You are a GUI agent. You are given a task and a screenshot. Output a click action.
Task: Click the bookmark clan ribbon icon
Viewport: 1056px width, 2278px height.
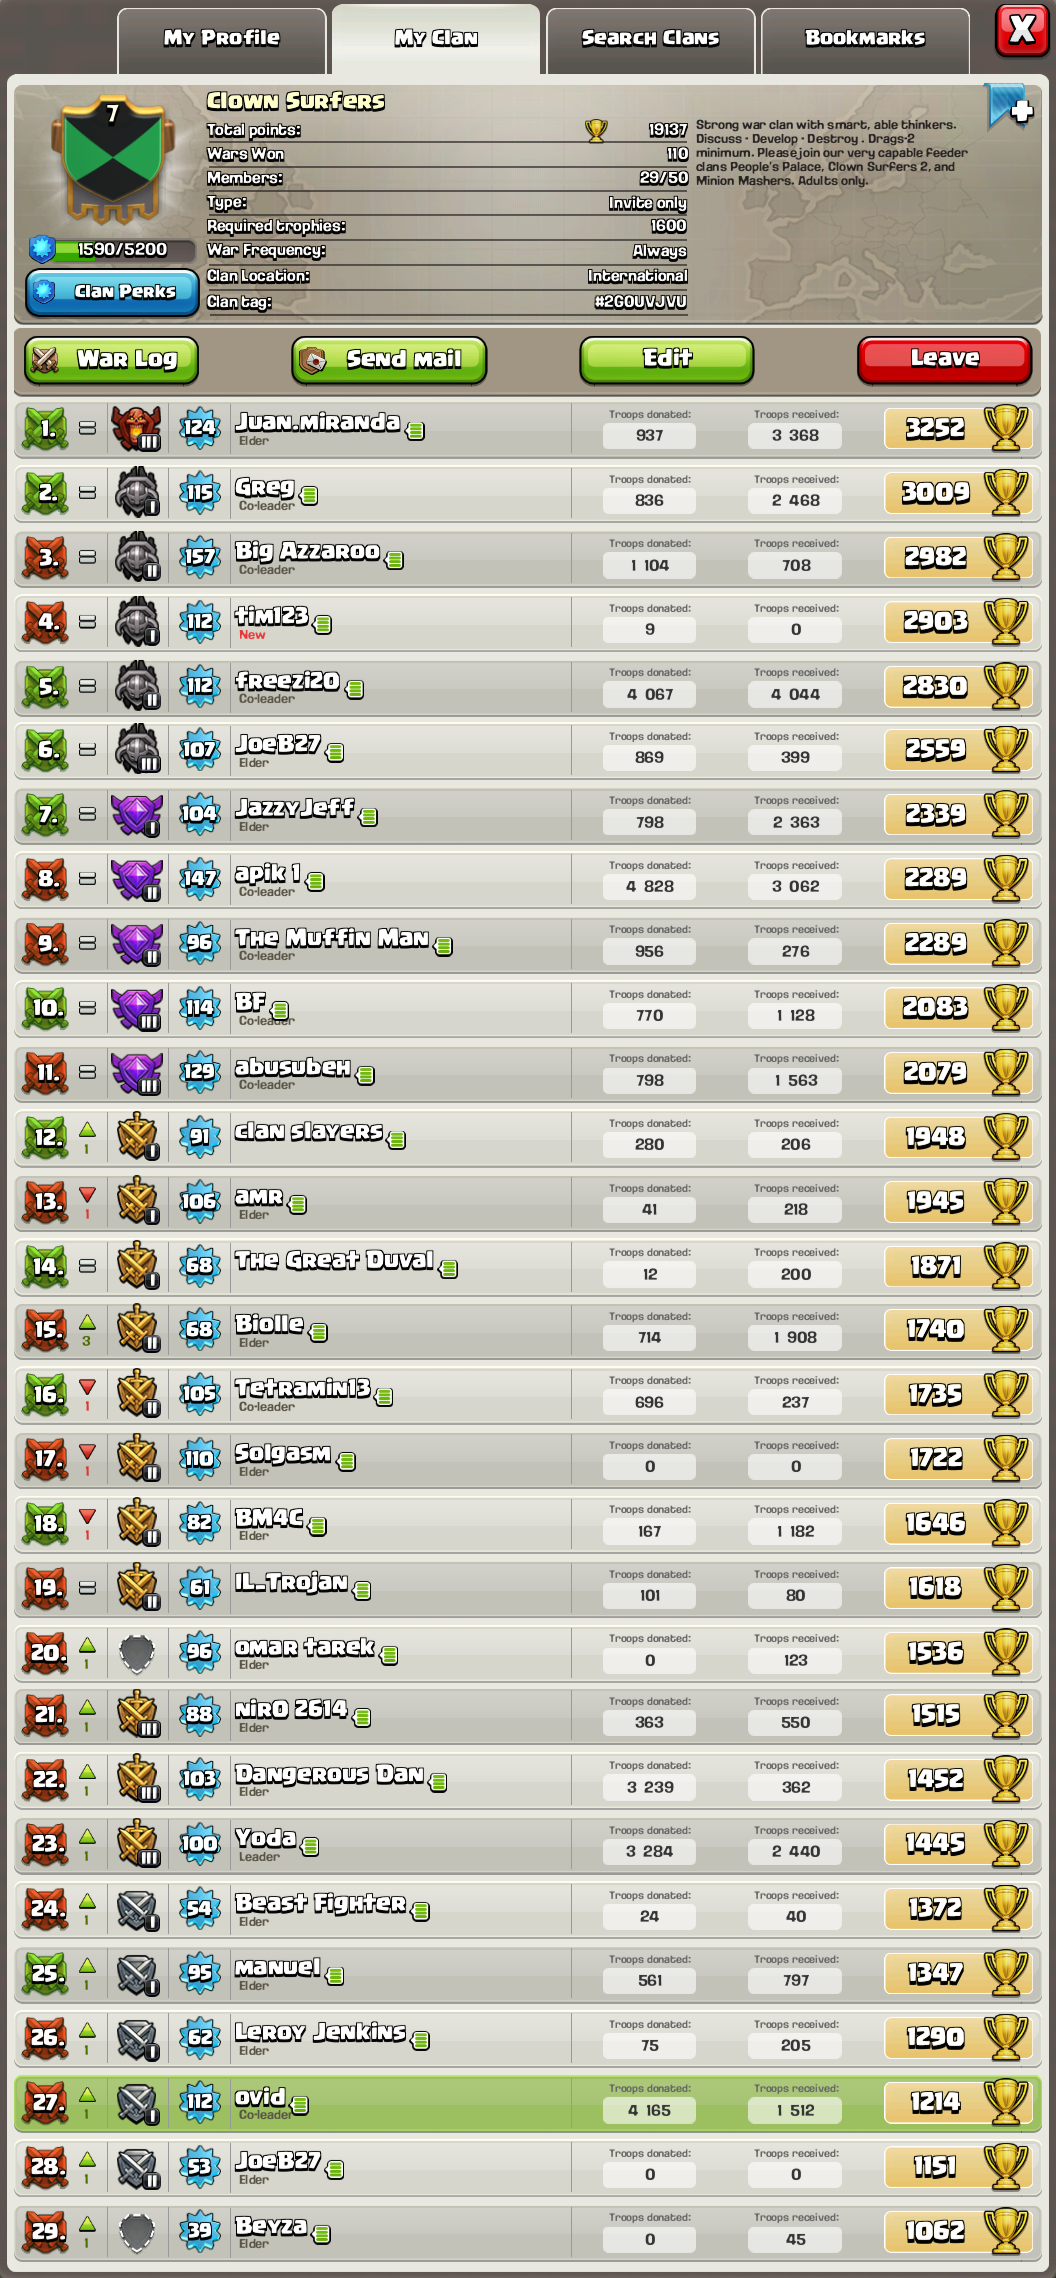point(1009,106)
